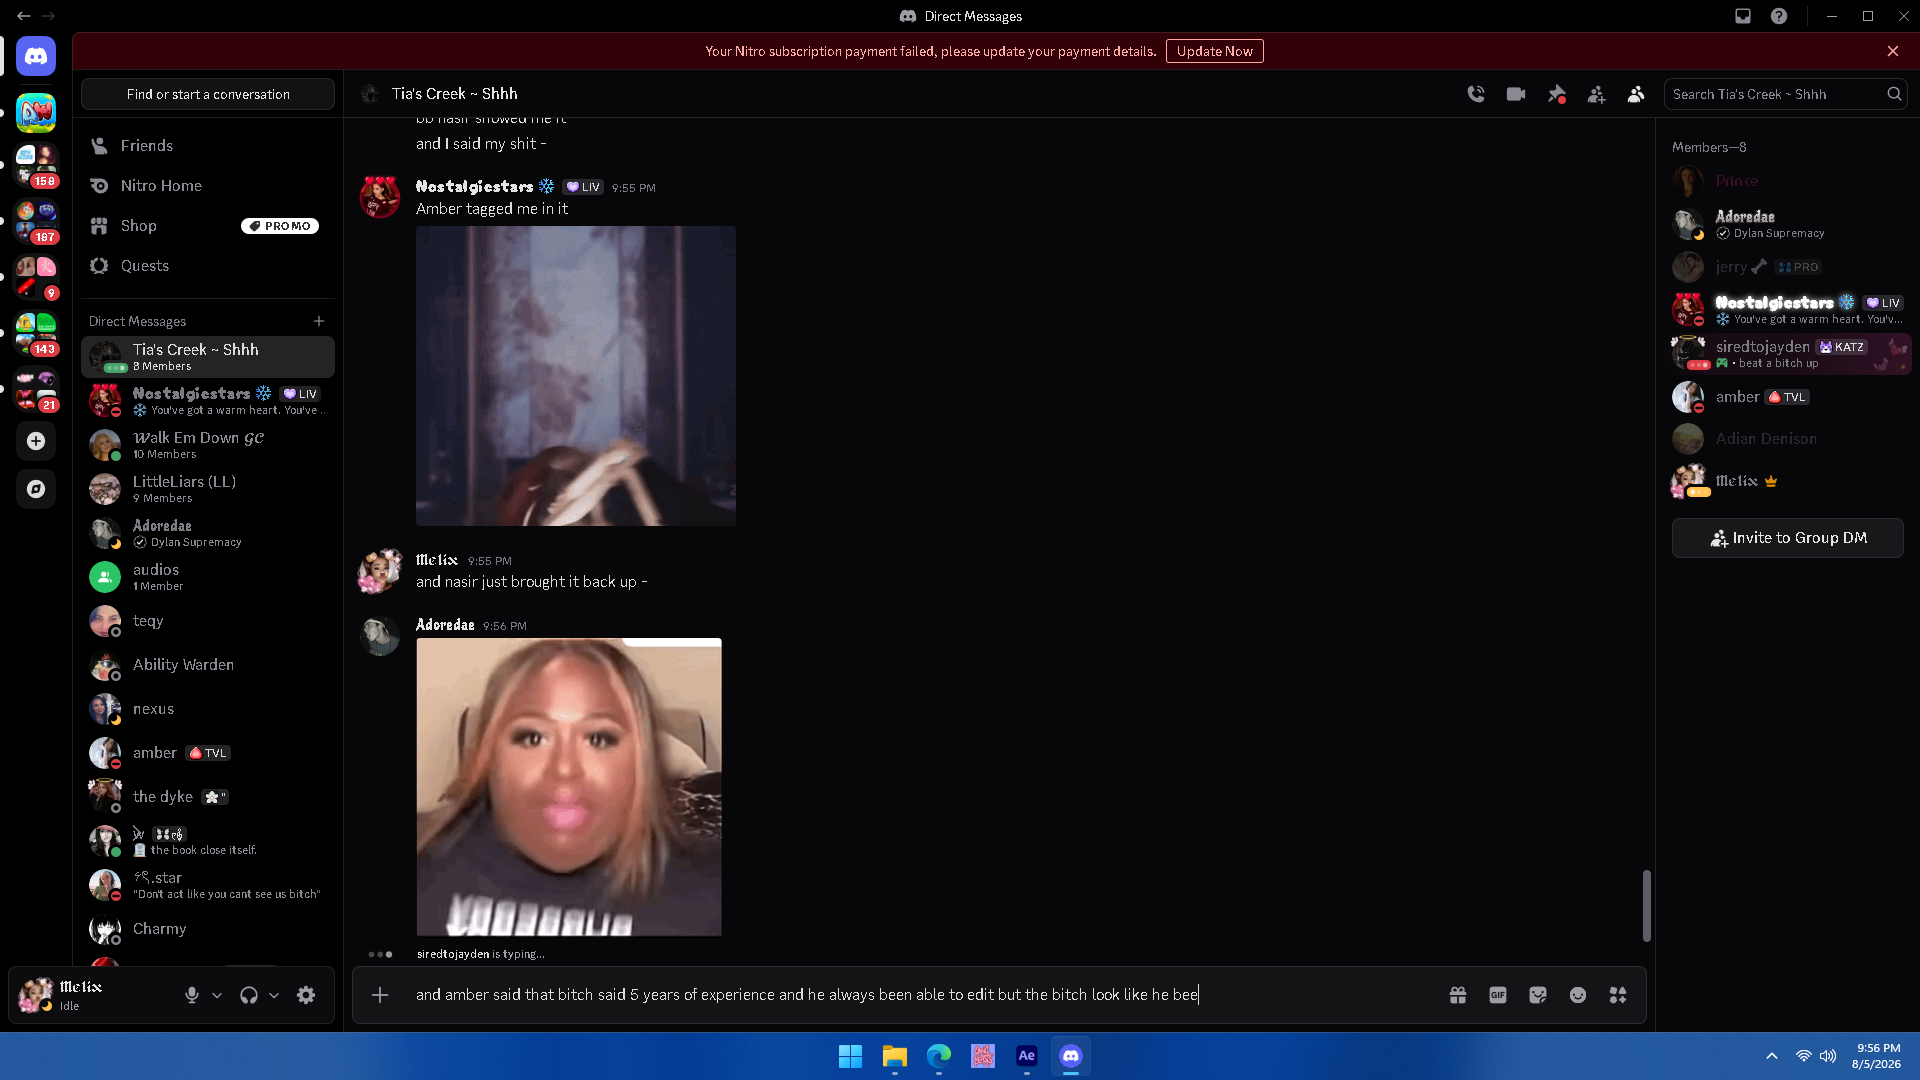Open File Explorer from the taskbar
1920x1080 pixels.
click(894, 1056)
